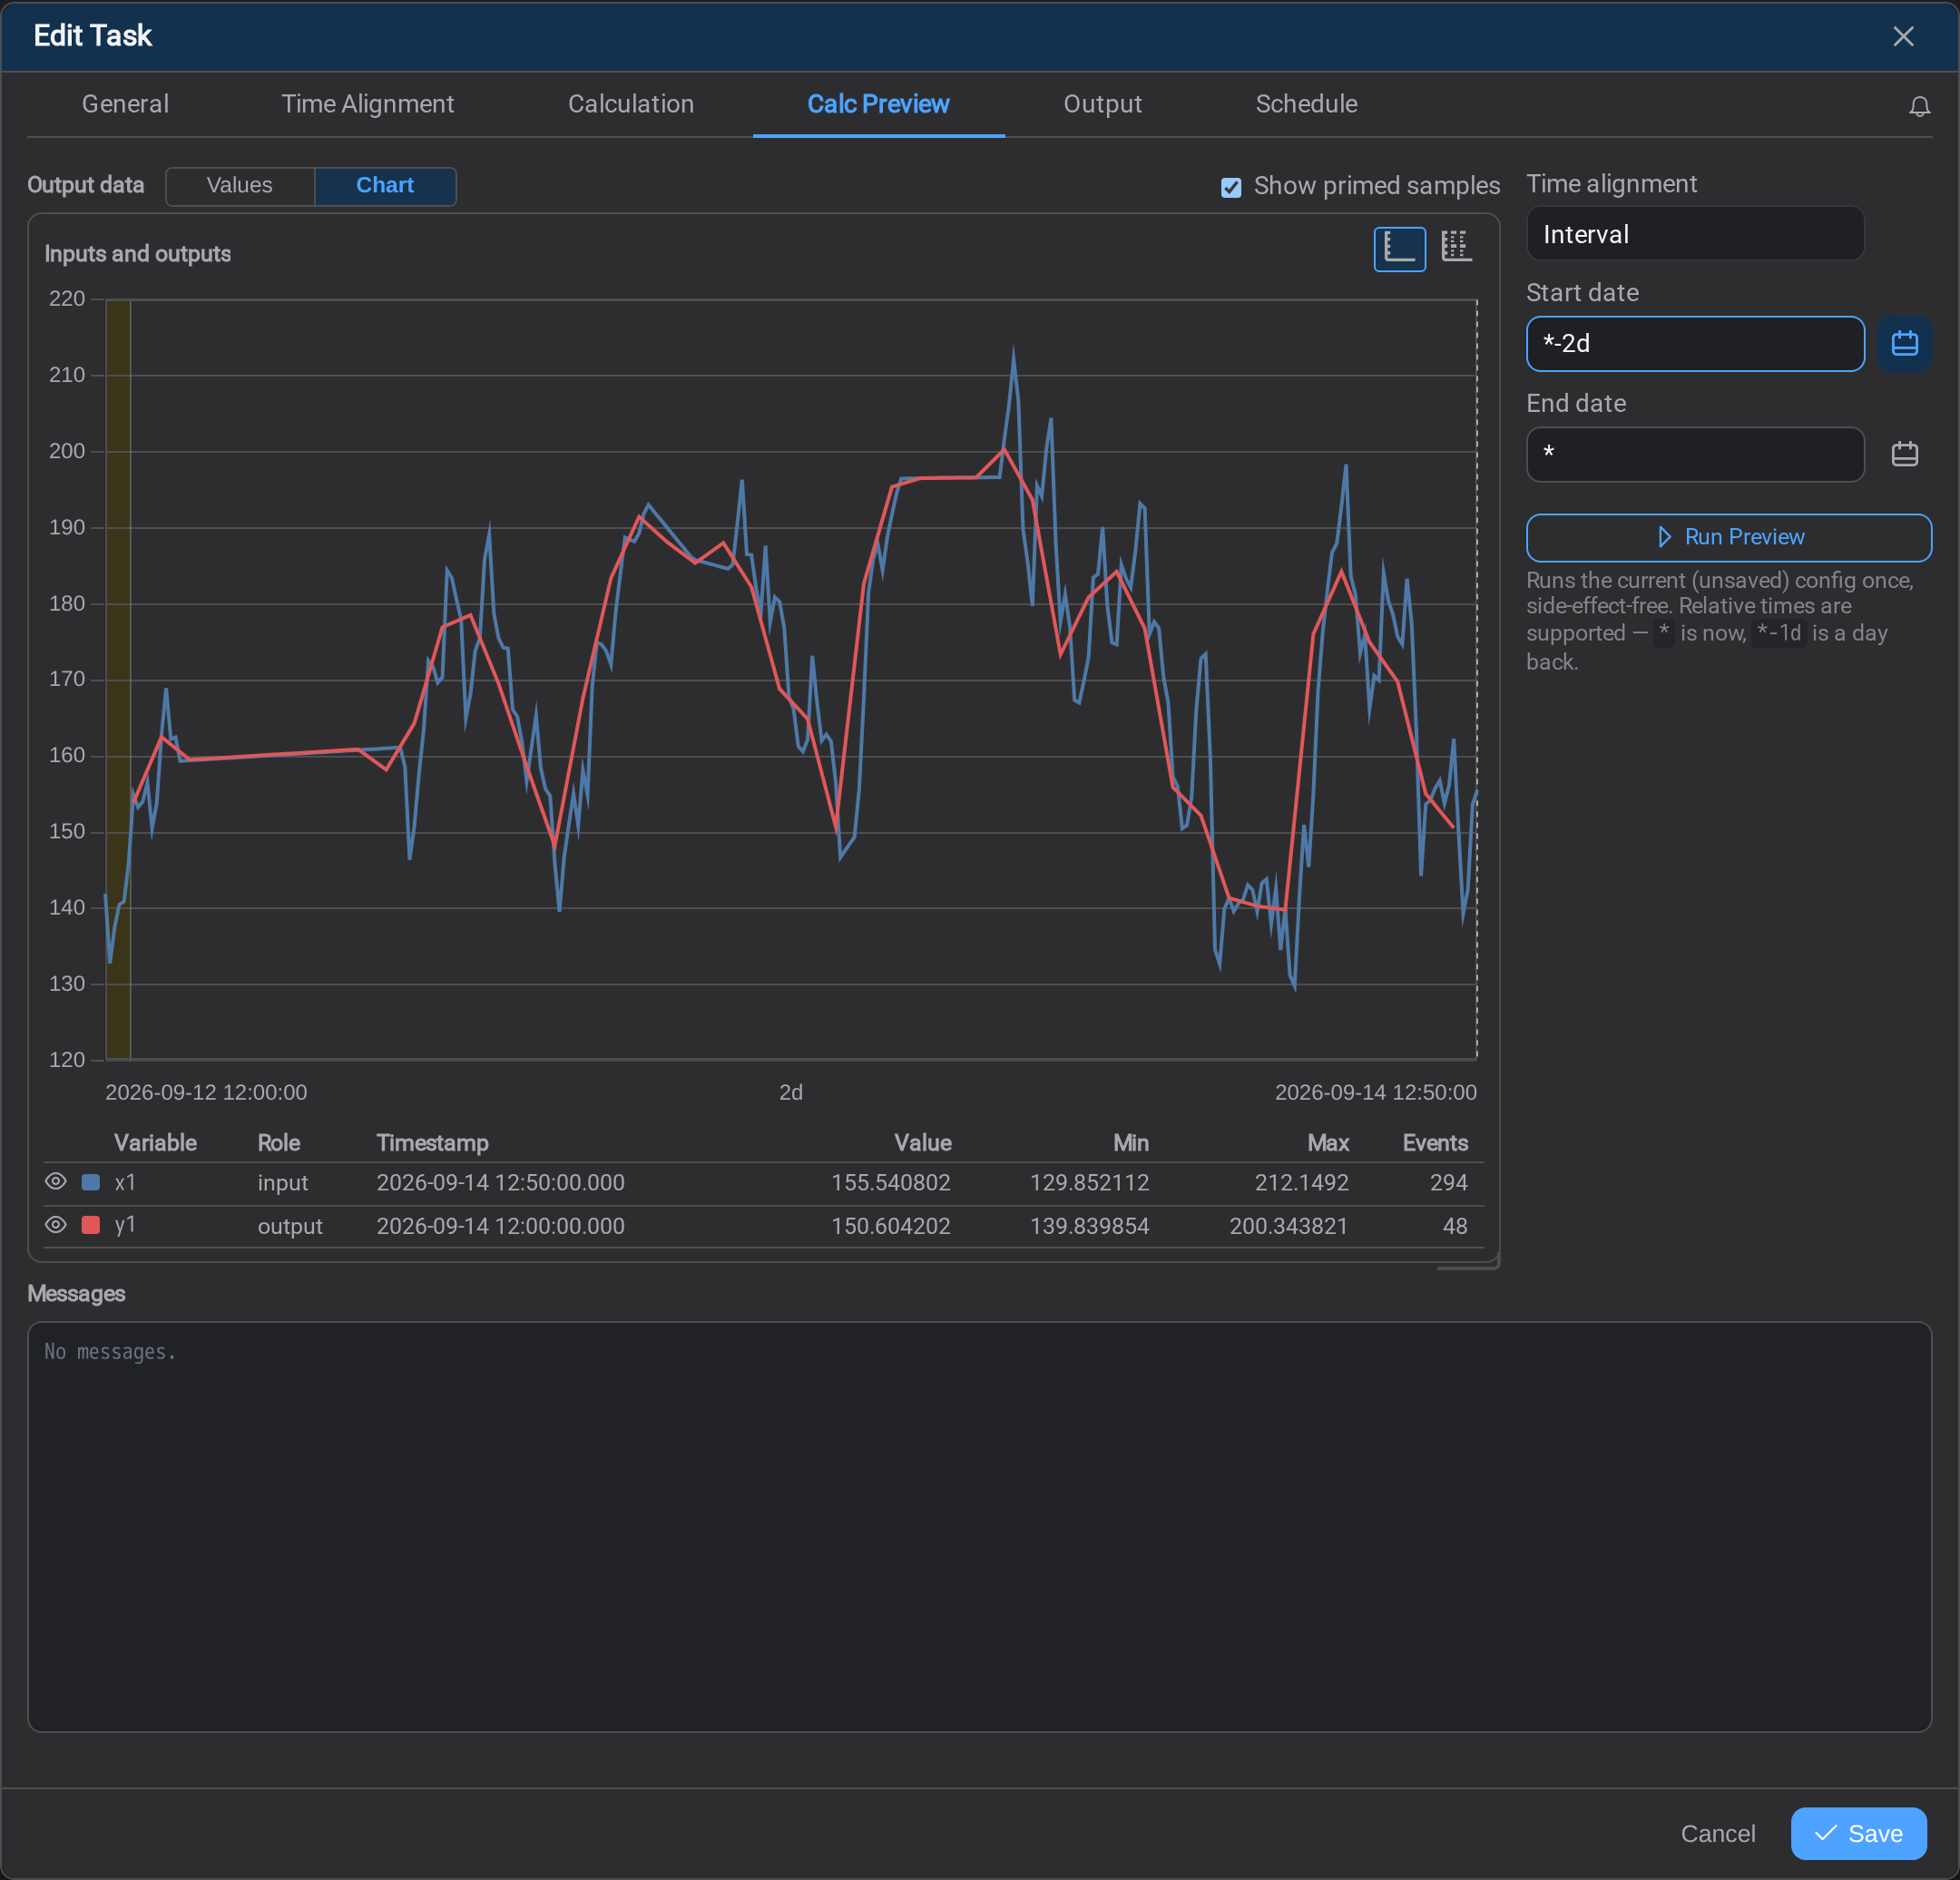Click the Max column header
The height and width of the screenshot is (1880, 1960).
click(1327, 1142)
